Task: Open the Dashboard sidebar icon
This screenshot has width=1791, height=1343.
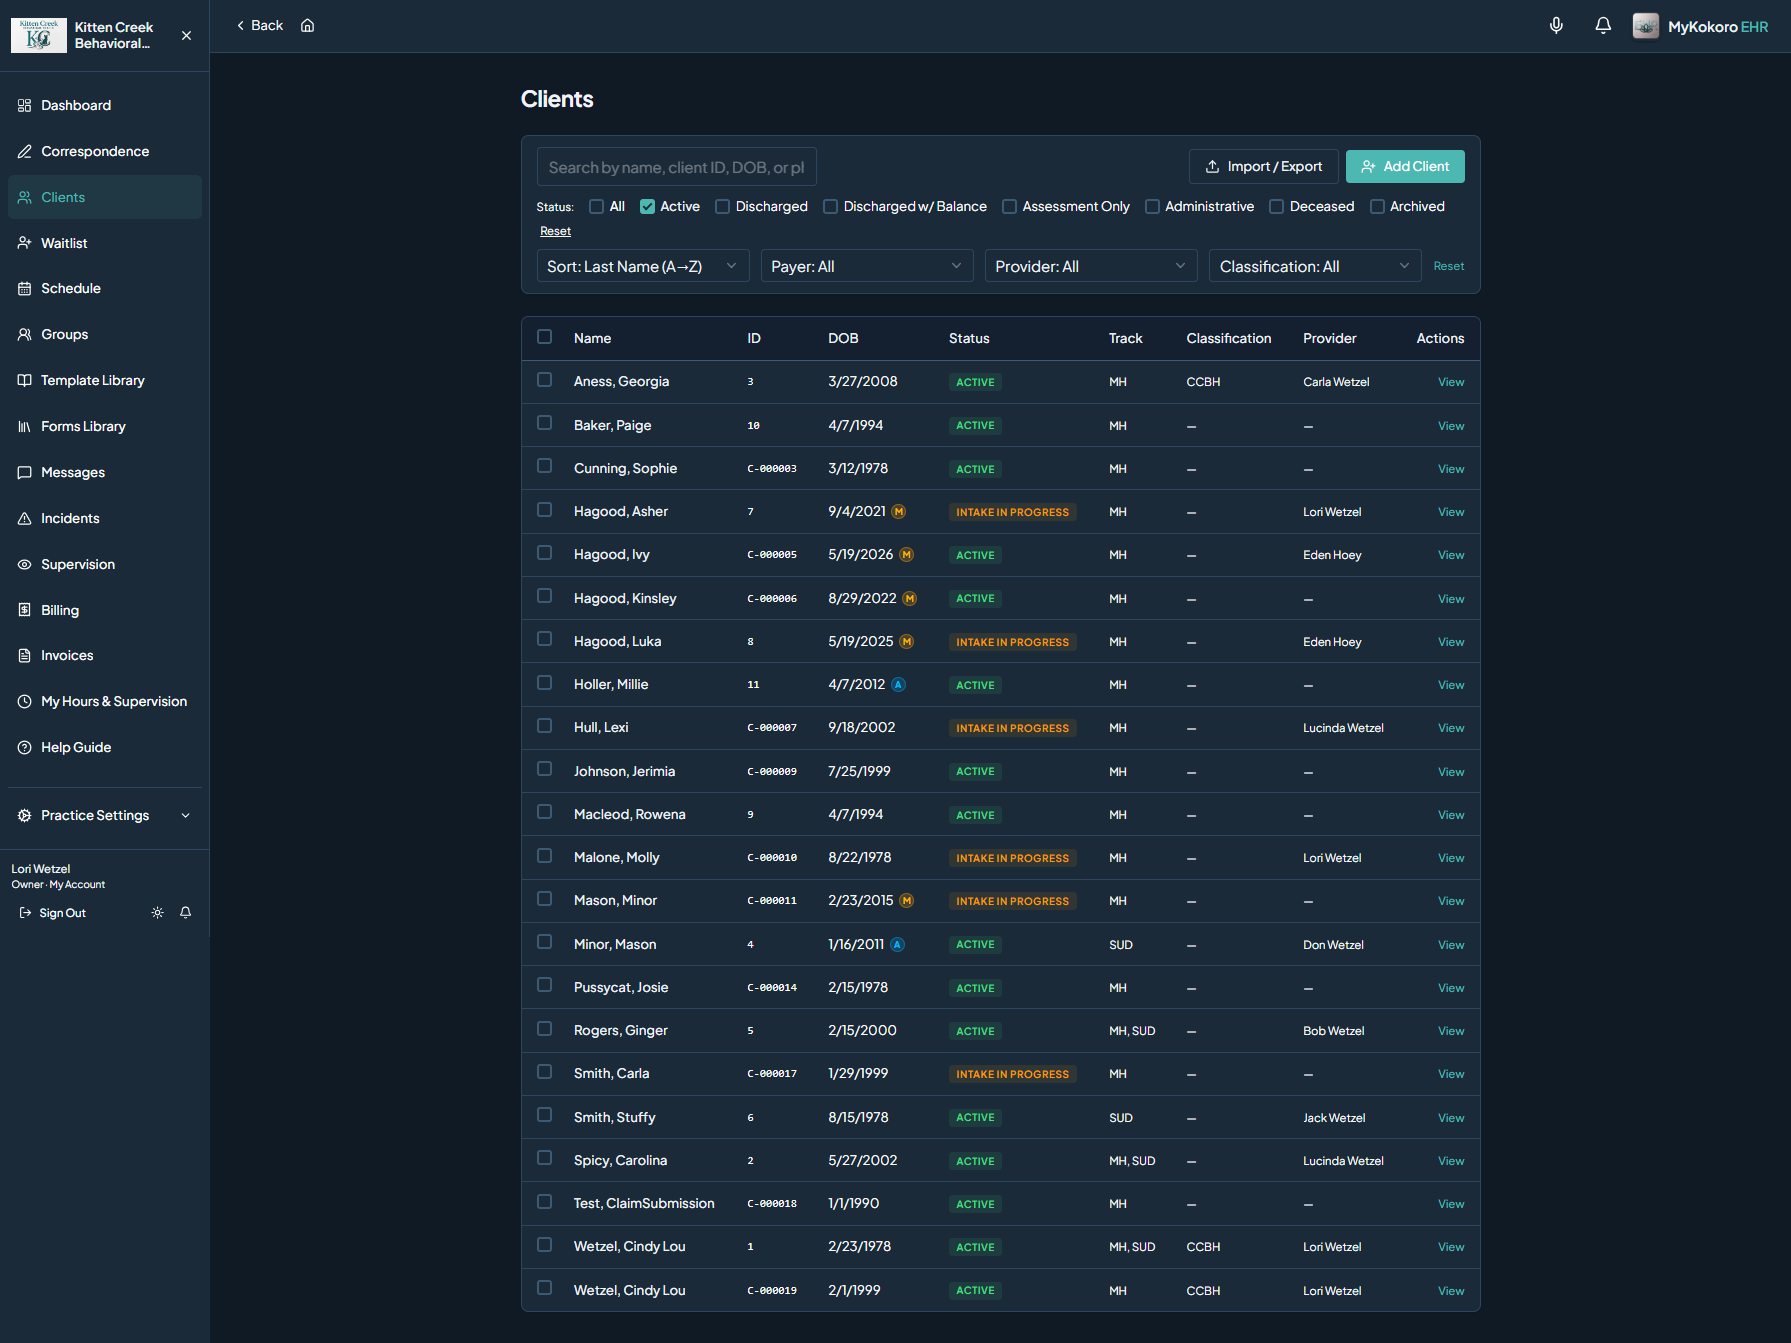Action: [x=25, y=105]
